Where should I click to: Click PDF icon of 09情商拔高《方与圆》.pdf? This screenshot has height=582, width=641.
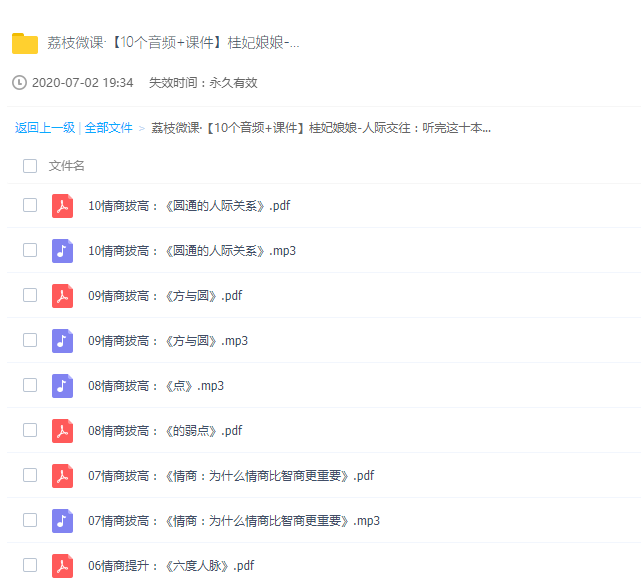(x=63, y=295)
